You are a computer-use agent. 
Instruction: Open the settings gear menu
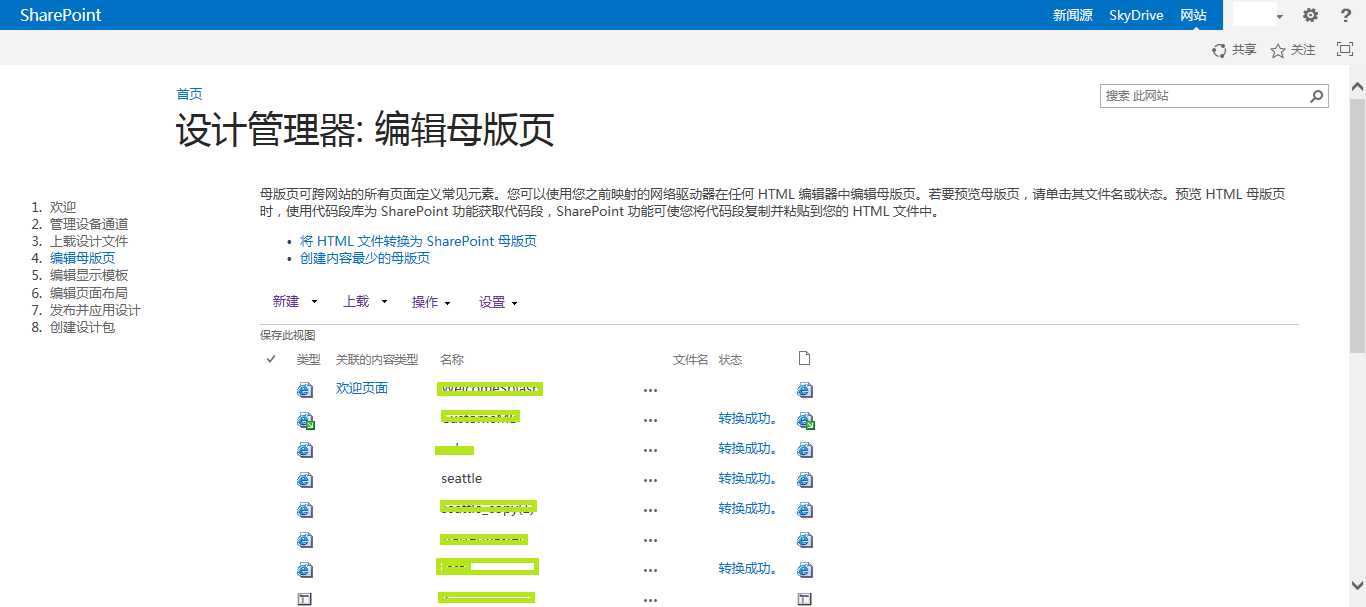pyautogui.click(x=1310, y=15)
